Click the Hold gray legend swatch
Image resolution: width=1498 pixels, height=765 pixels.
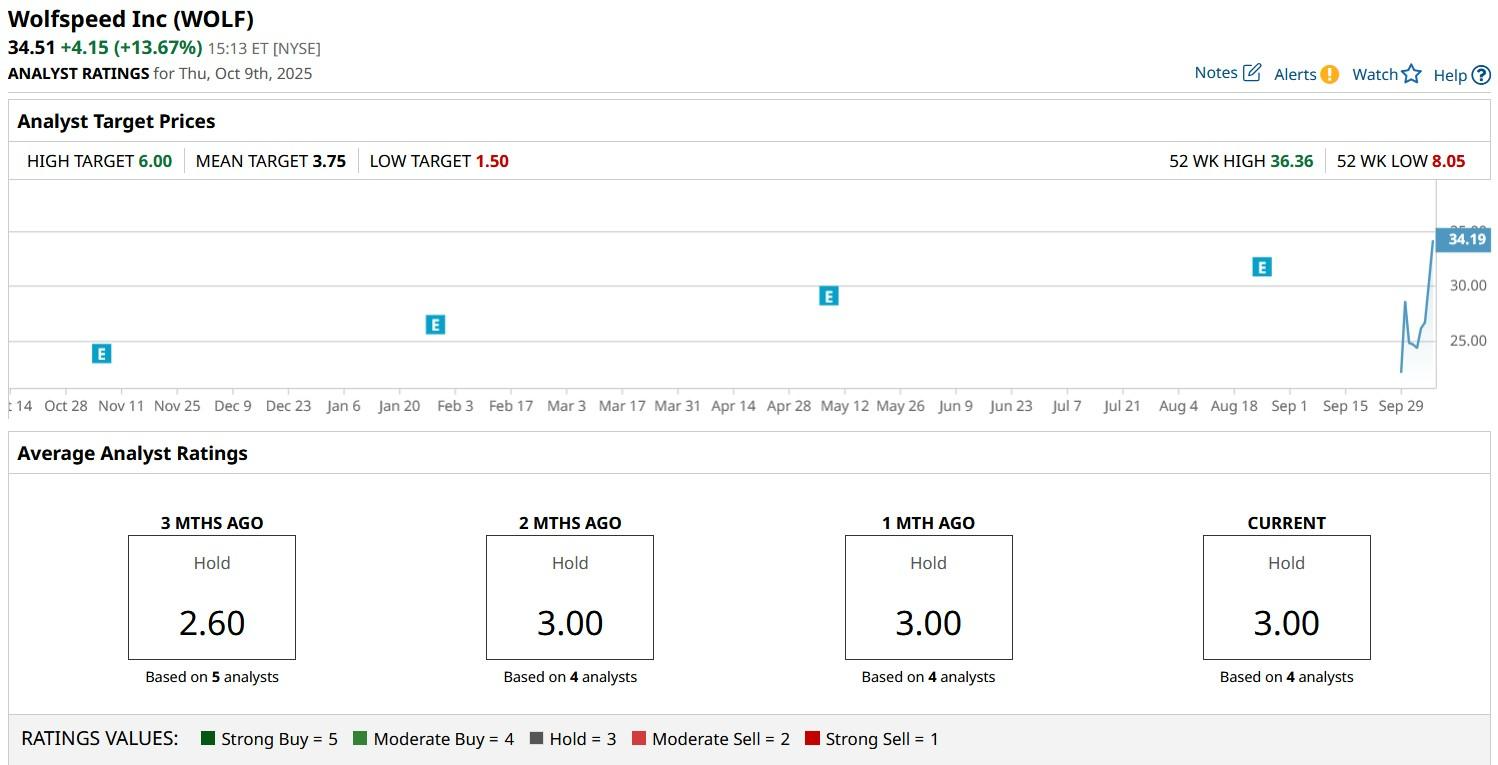pos(536,739)
